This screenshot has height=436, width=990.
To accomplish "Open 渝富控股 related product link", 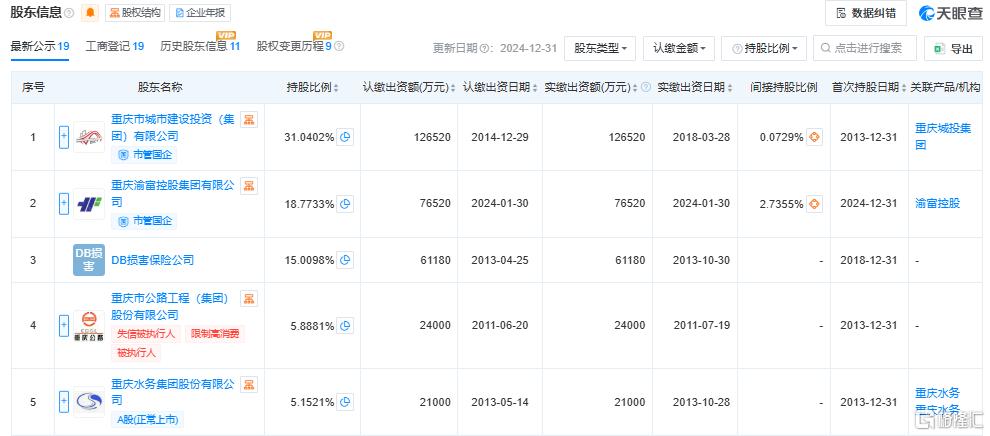I will tap(937, 204).
